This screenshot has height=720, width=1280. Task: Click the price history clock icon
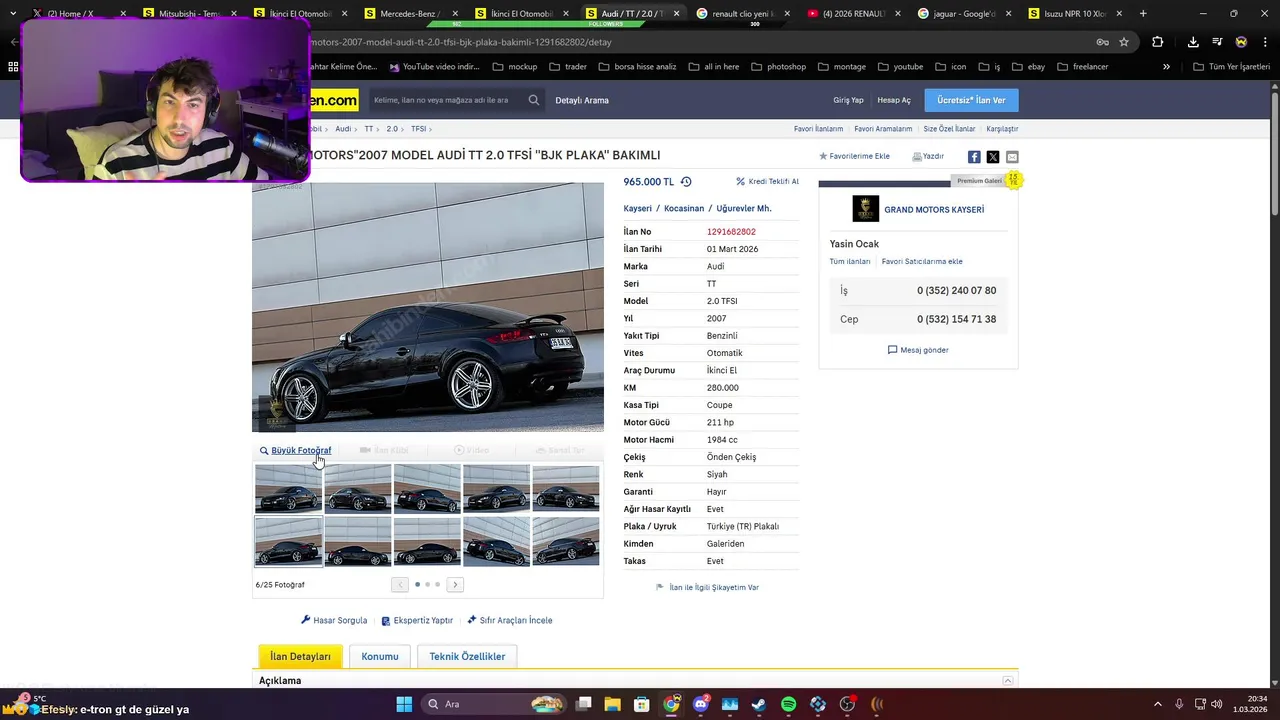[686, 182]
